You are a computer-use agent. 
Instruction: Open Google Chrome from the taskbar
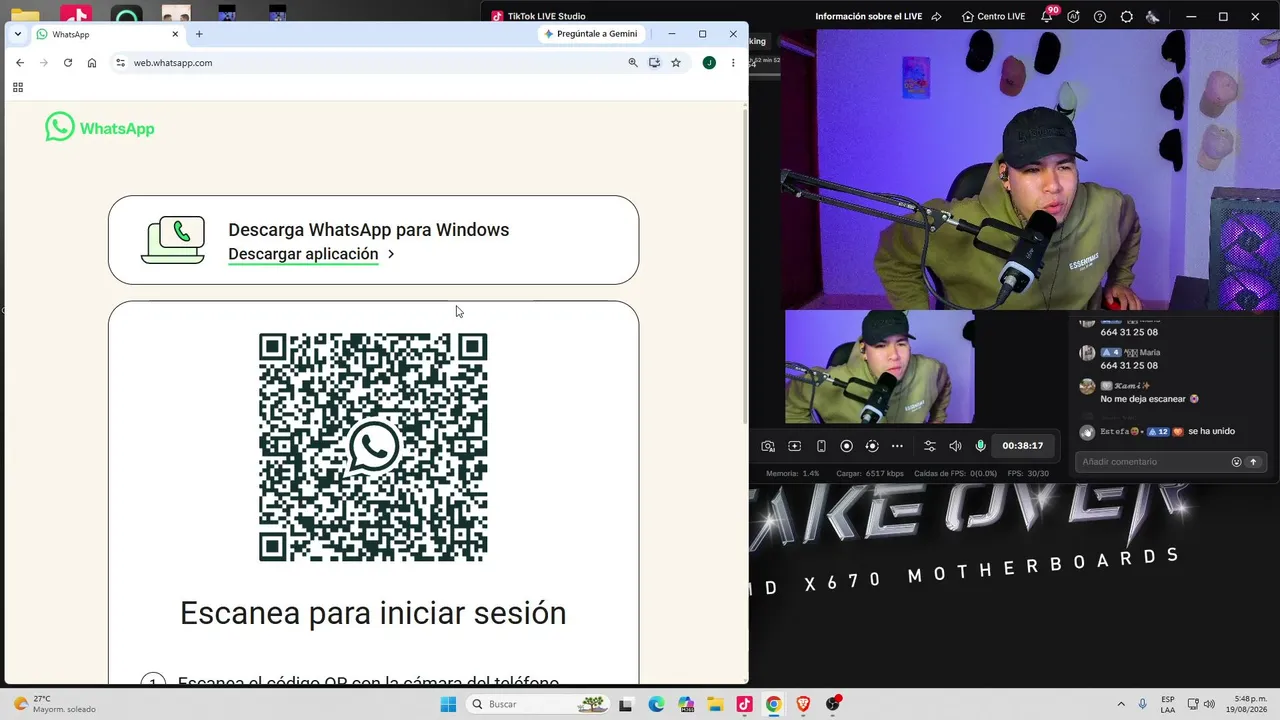(773, 704)
